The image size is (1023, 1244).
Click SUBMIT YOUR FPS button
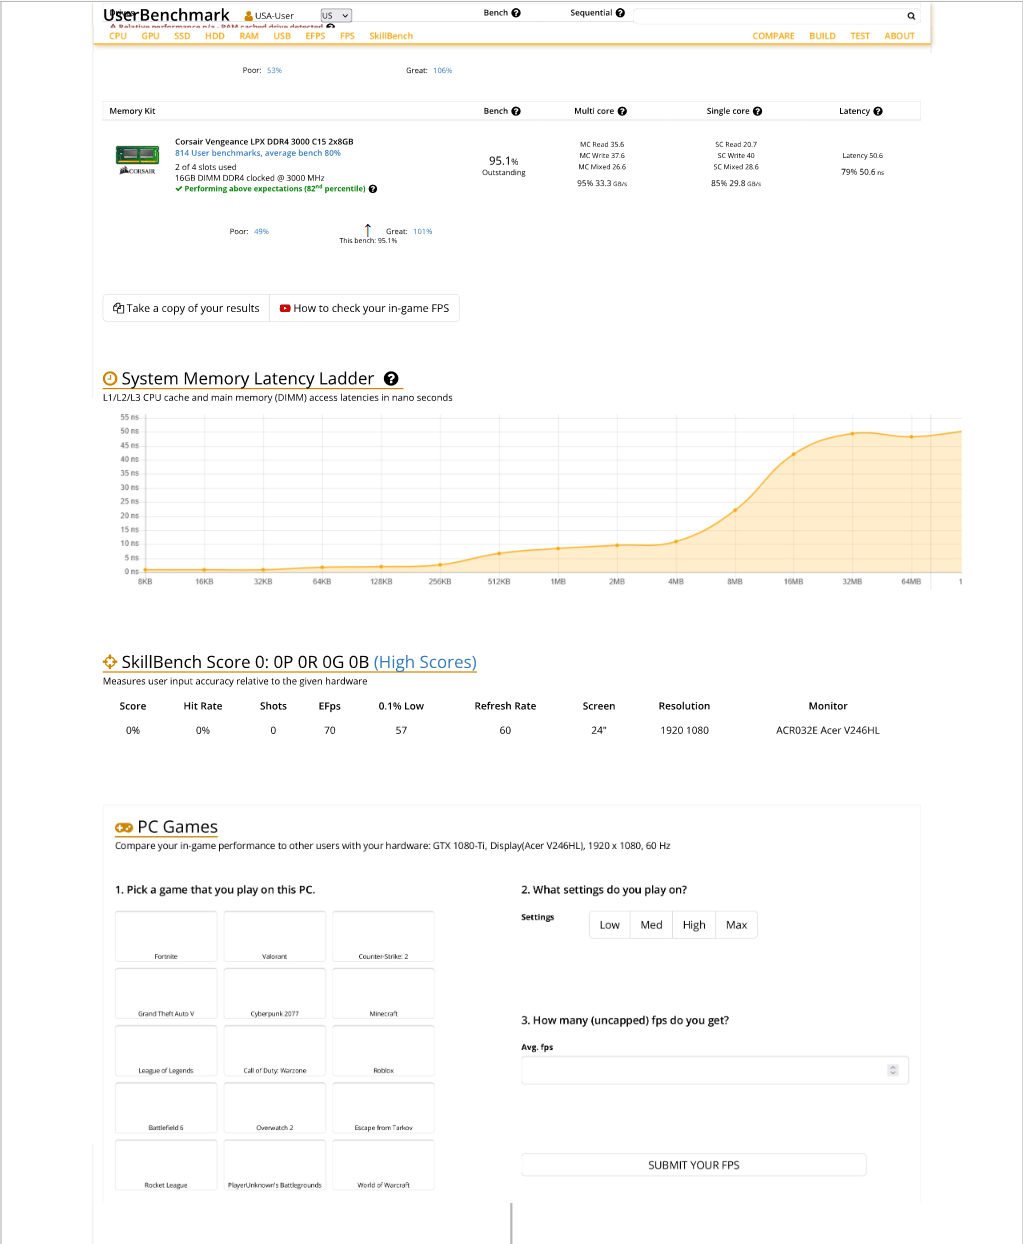click(x=694, y=1165)
